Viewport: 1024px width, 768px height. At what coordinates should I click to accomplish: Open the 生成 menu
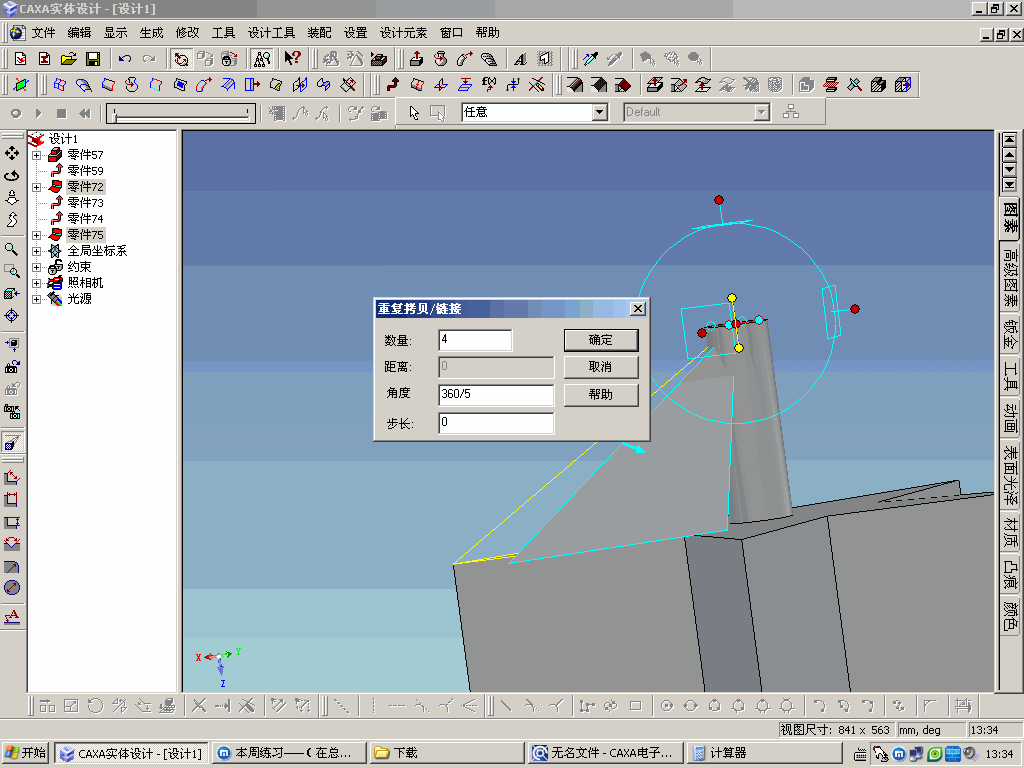click(152, 33)
